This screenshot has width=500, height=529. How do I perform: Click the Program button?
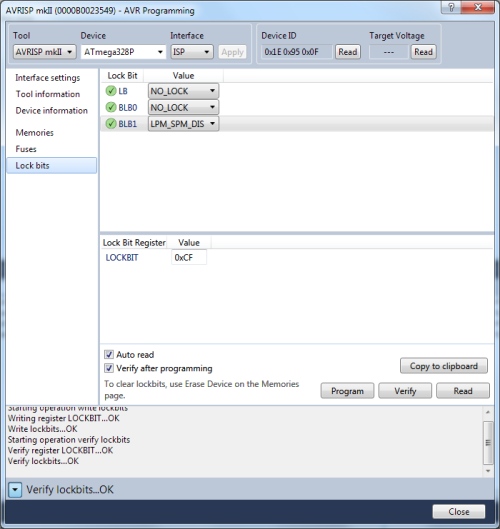(347, 391)
